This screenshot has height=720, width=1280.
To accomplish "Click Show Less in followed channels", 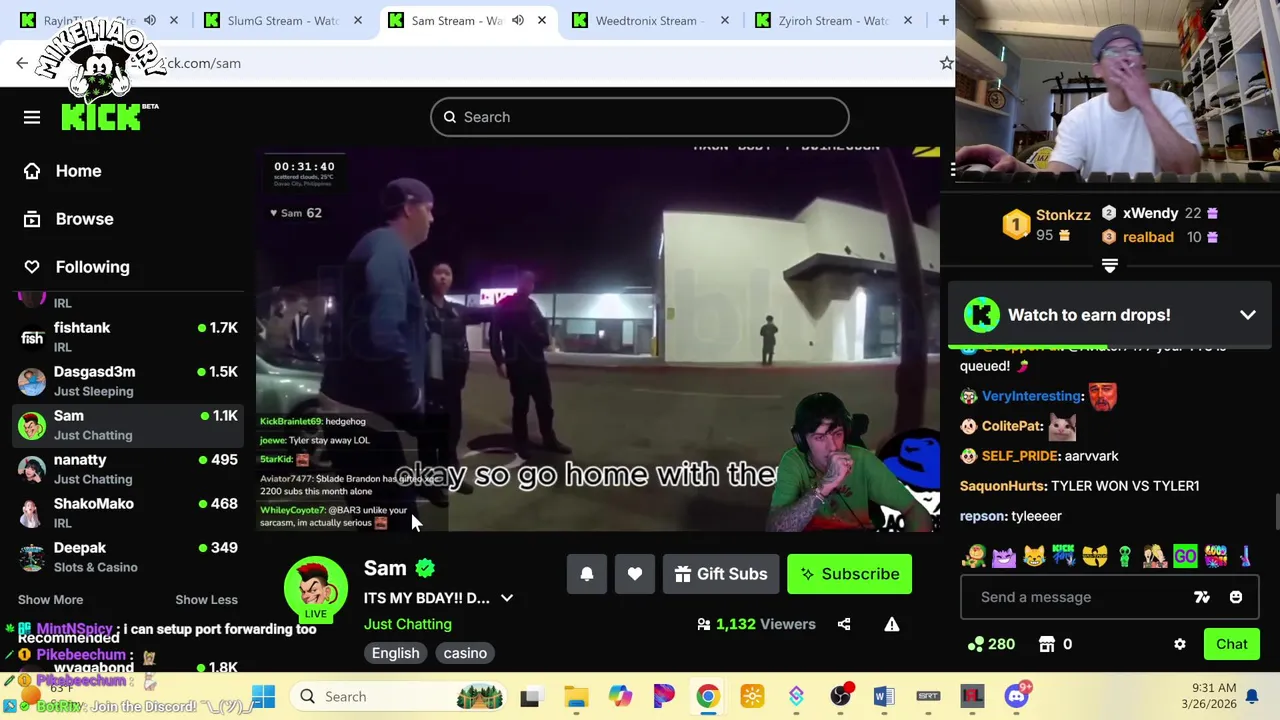I will (206, 599).
